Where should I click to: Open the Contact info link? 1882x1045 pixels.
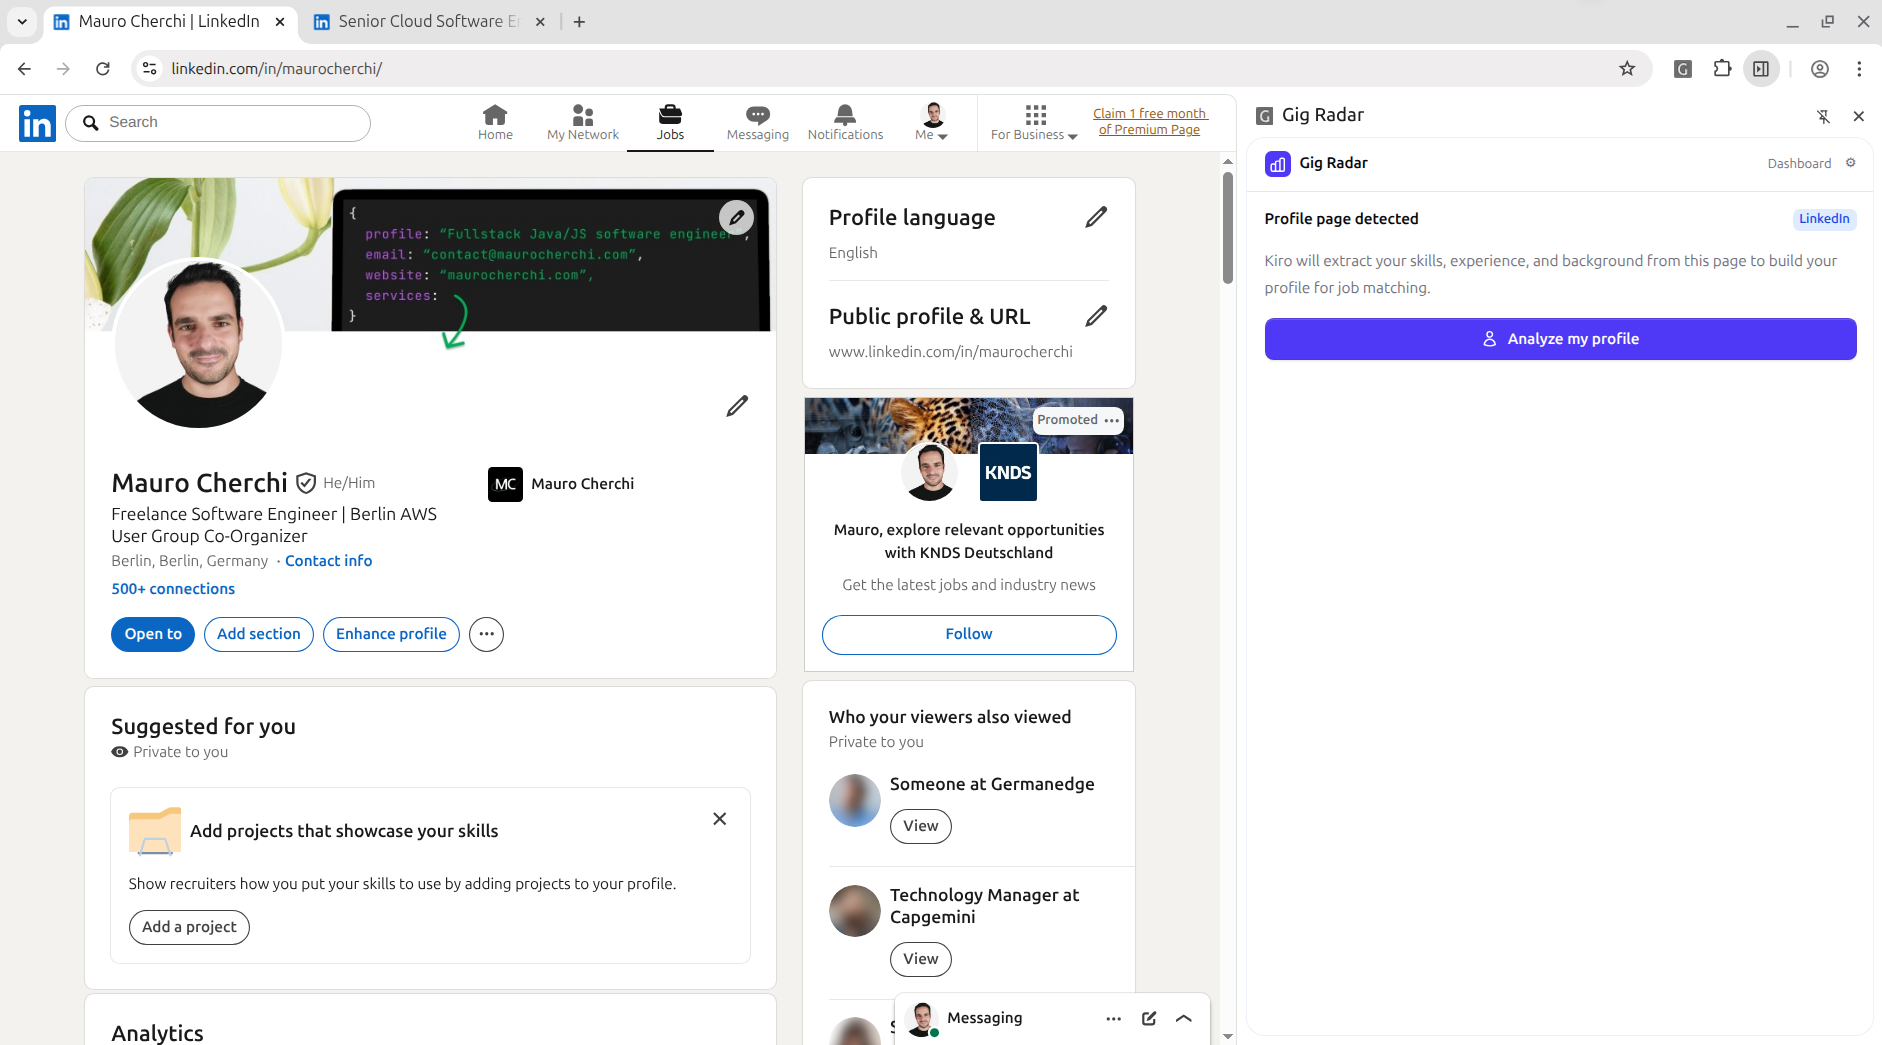(328, 561)
